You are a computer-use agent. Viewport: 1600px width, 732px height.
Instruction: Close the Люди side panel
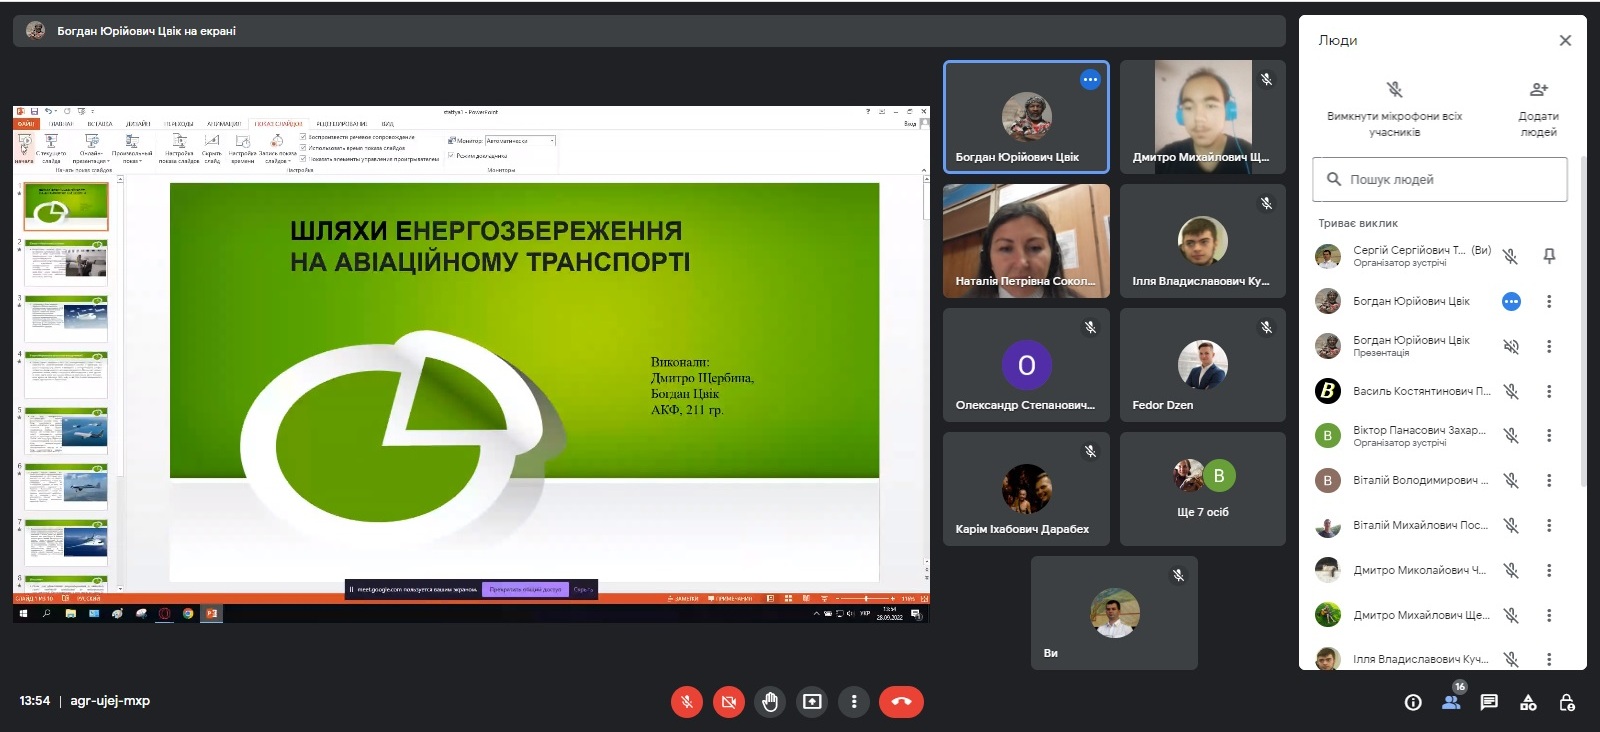[x=1565, y=41]
